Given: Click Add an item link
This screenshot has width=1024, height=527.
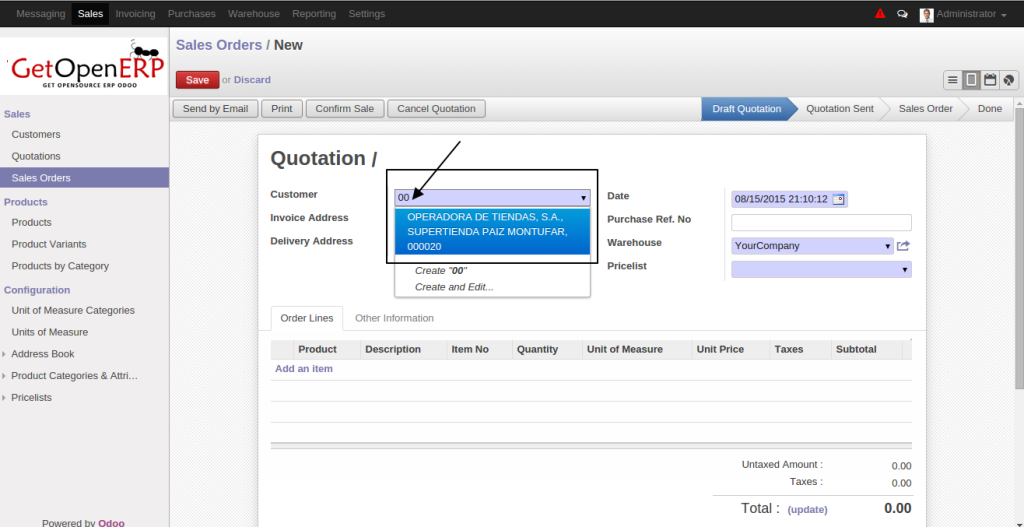Looking at the screenshot, I should pos(304,369).
